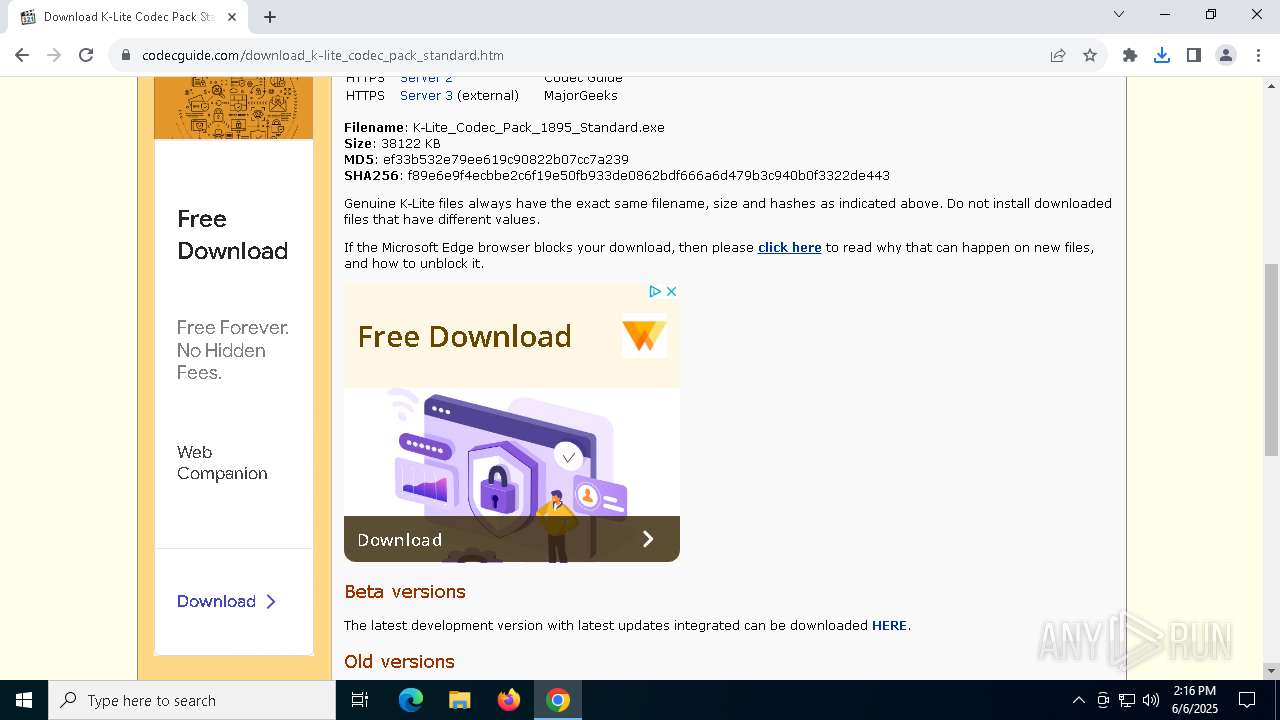Click 'Web Companion' text in sidebar ad
Image resolution: width=1280 pixels, height=720 pixels.
coord(222,463)
